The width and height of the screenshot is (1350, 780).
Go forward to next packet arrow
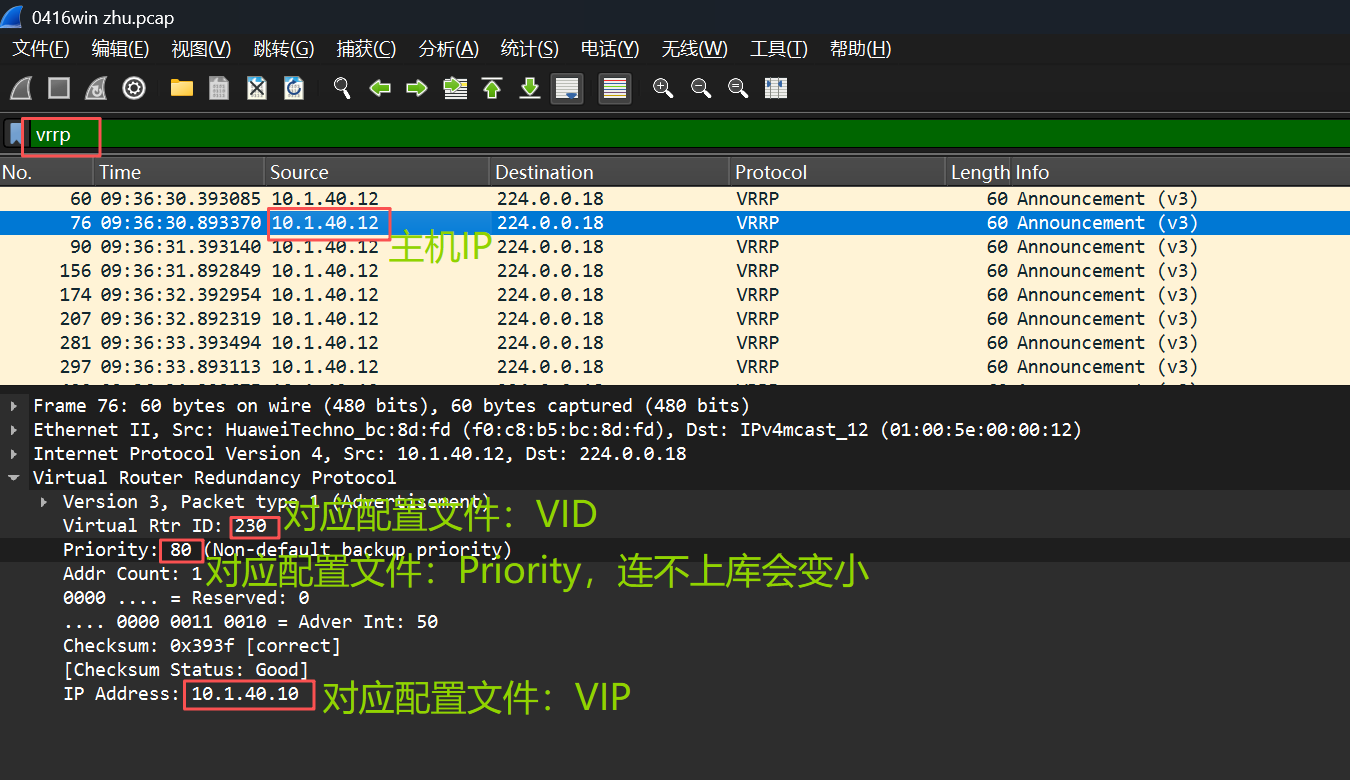pos(417,88)
